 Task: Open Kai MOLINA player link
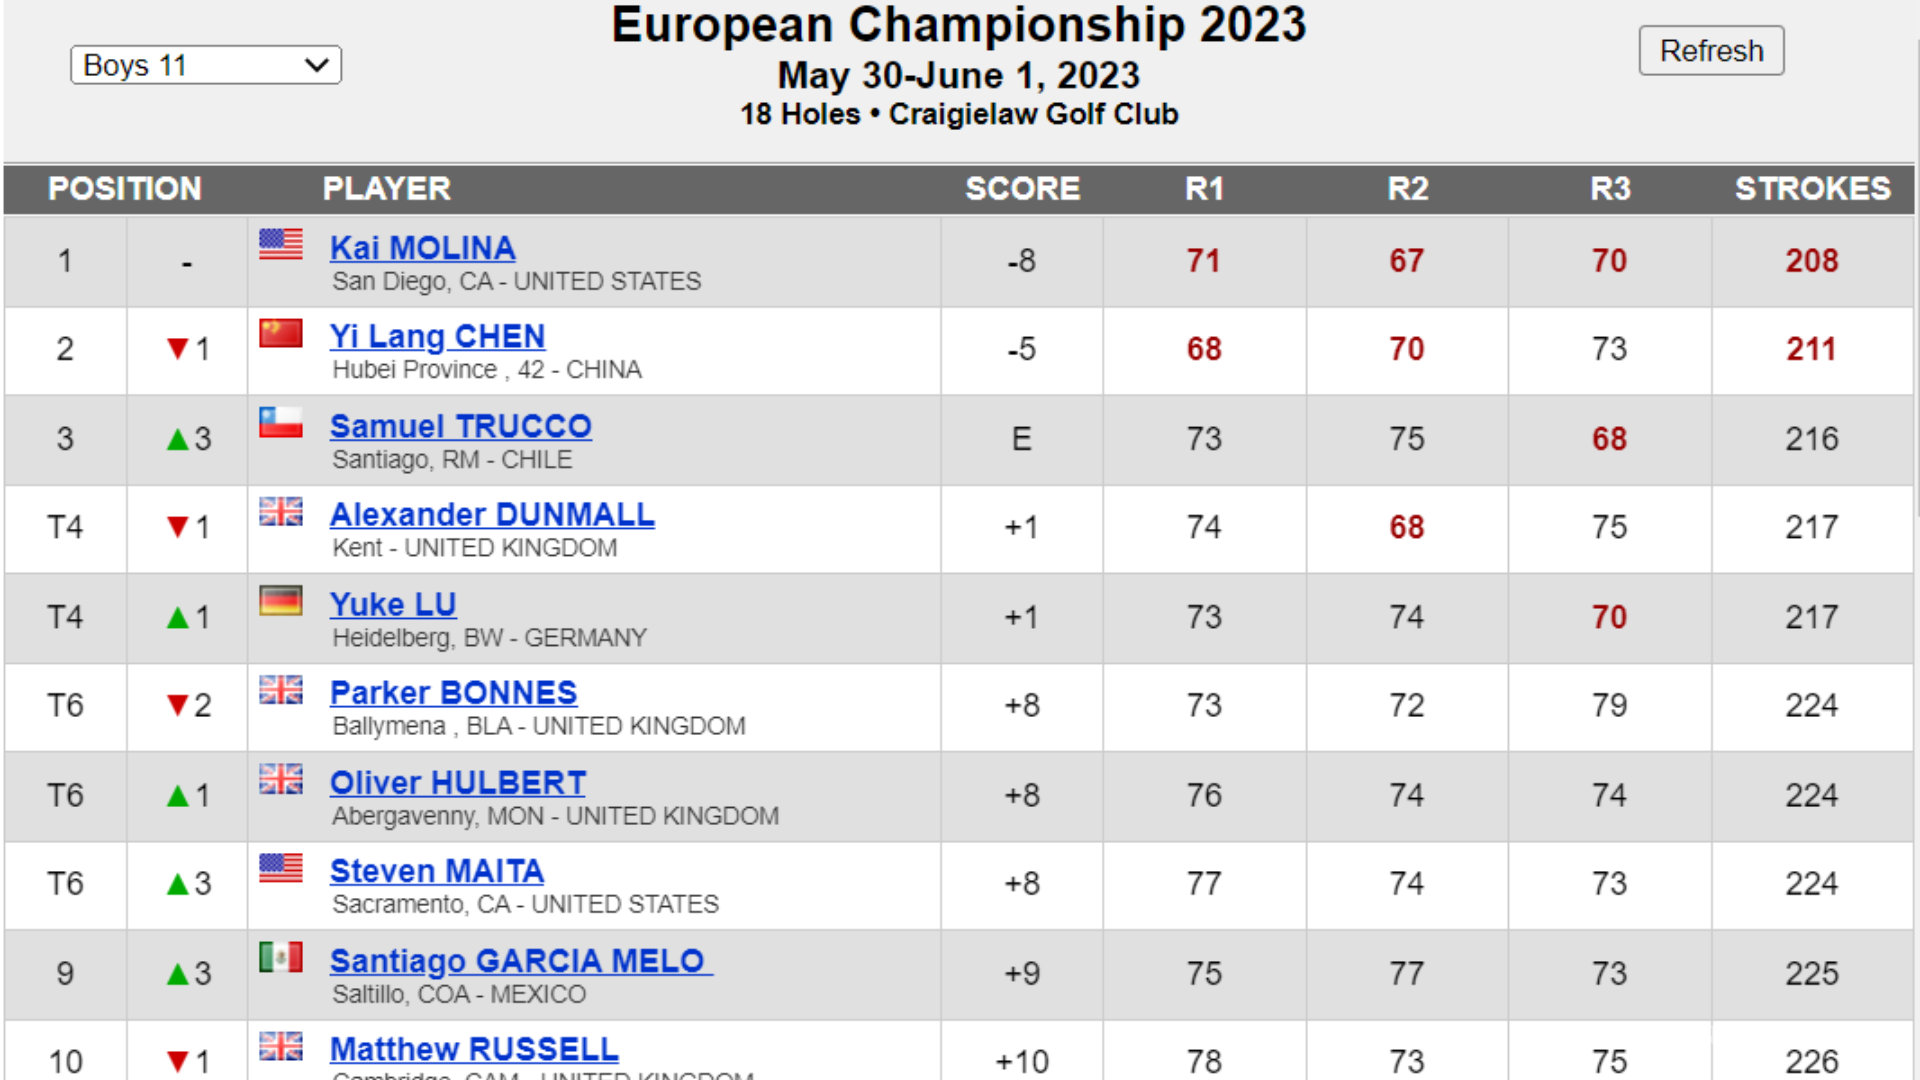tap(423, 248)
